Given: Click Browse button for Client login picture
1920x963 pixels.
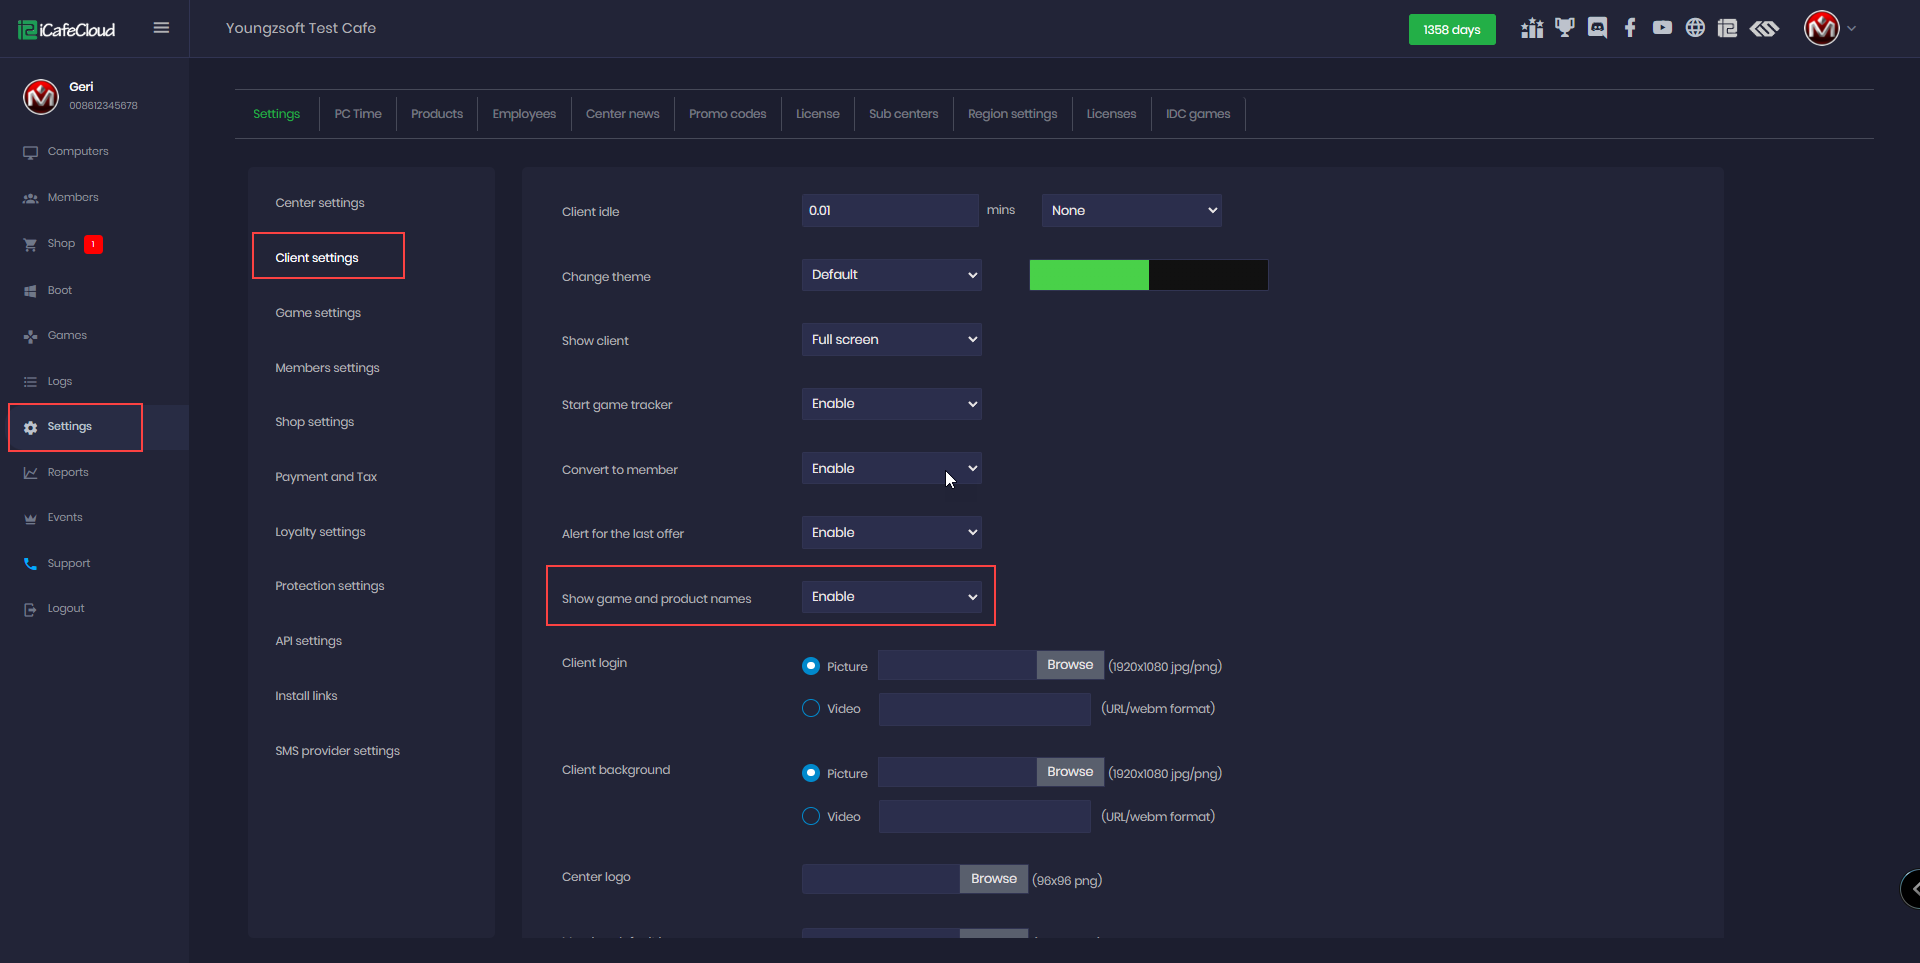Looking at the screenshot, I should 1069,665.
